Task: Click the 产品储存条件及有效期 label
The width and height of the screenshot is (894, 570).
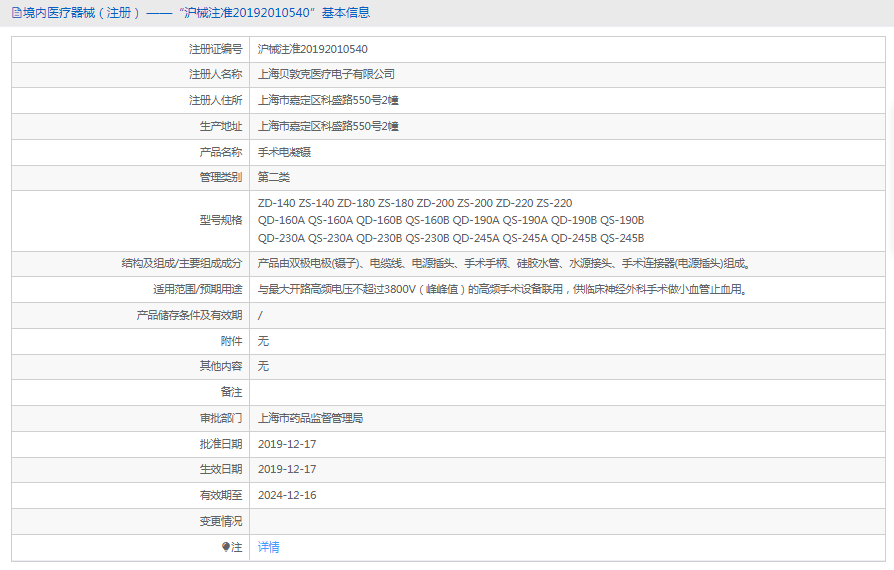Action: (189, 315)
